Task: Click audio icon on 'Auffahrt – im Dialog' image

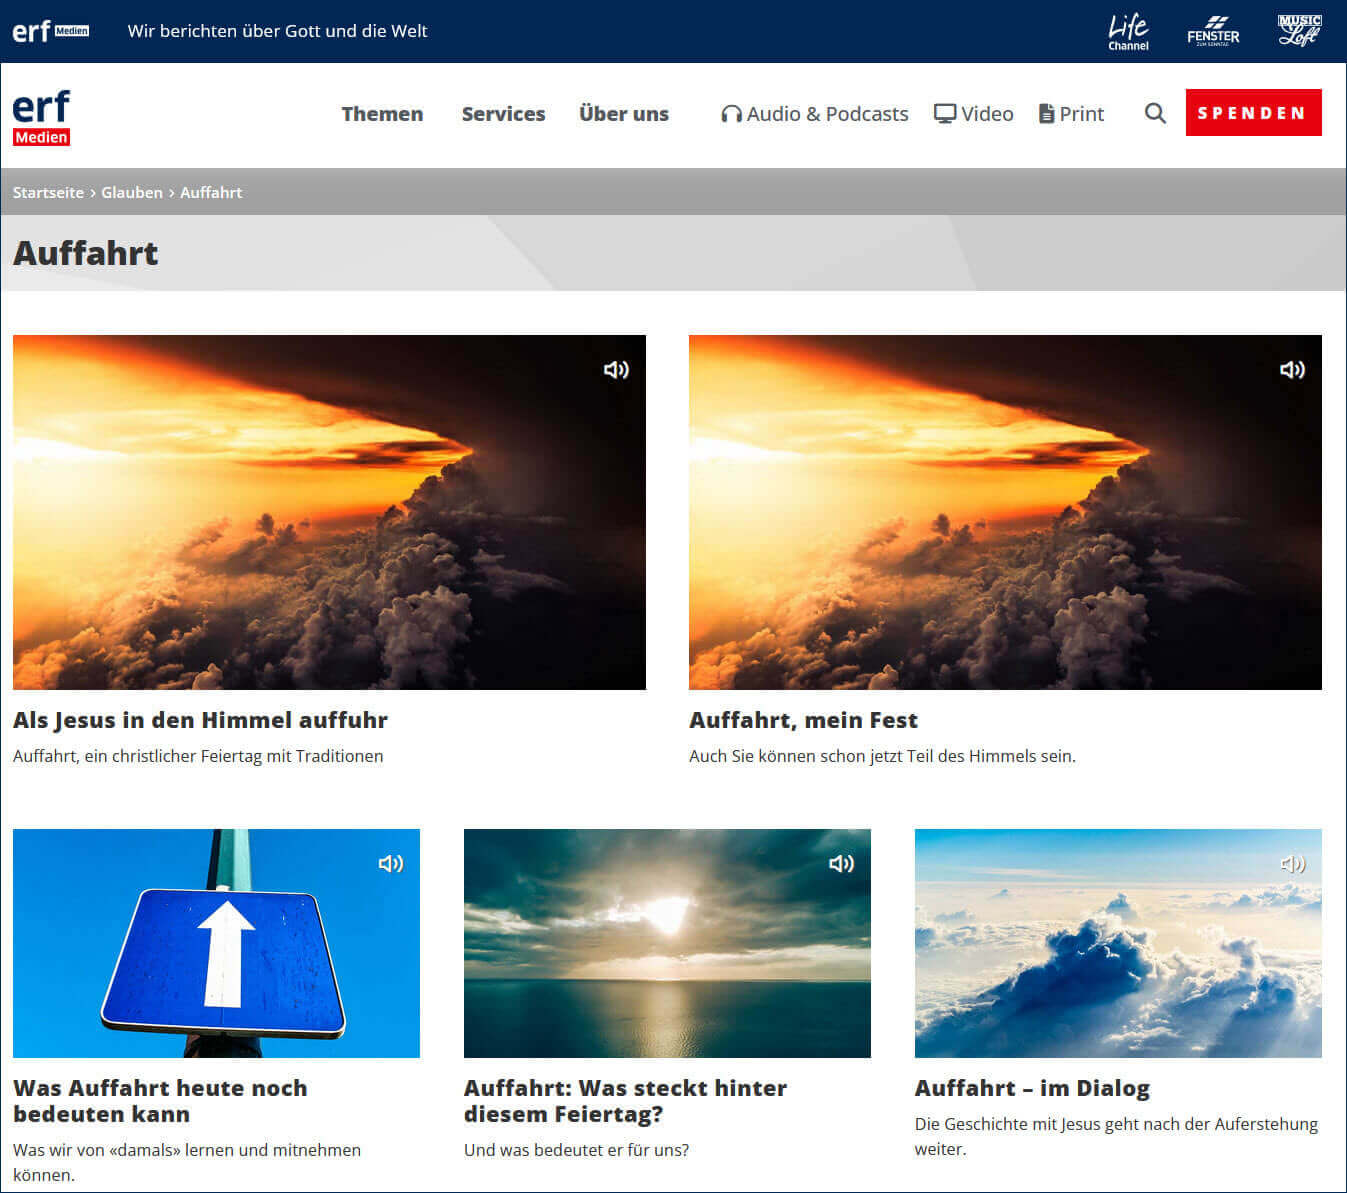Action: (x=1292, y=863)
